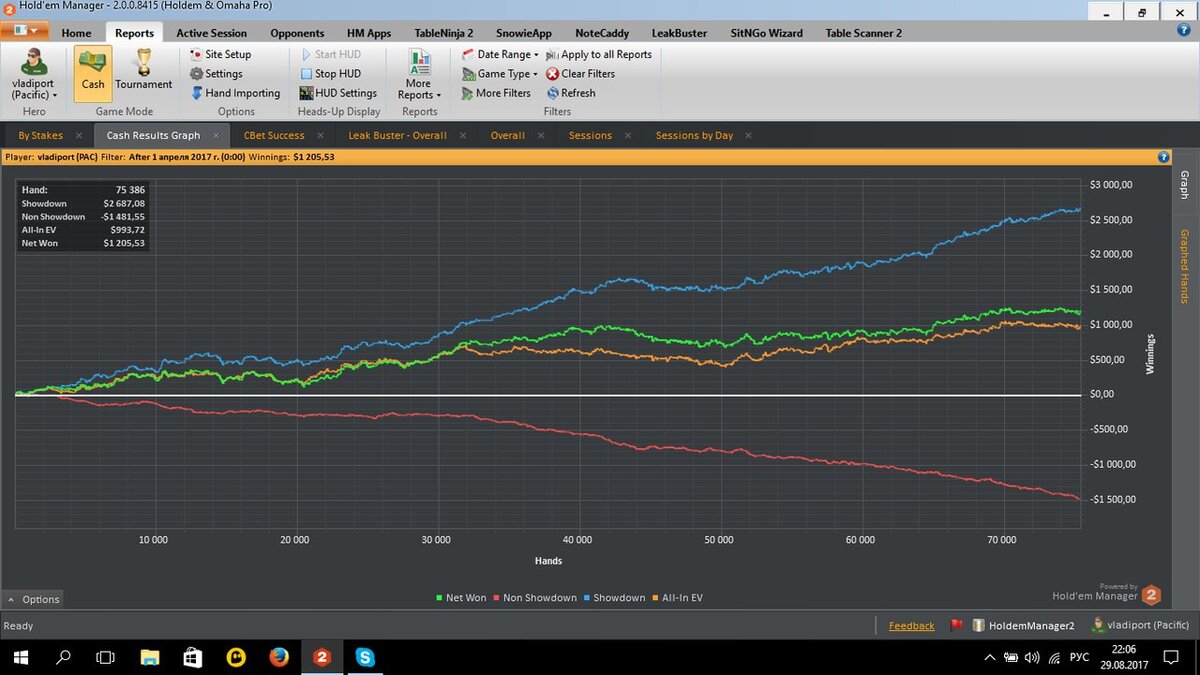The height and width of the screenshot is (675, 1200).
Task: Expand the Date Range filter
Action: [500, 54]
